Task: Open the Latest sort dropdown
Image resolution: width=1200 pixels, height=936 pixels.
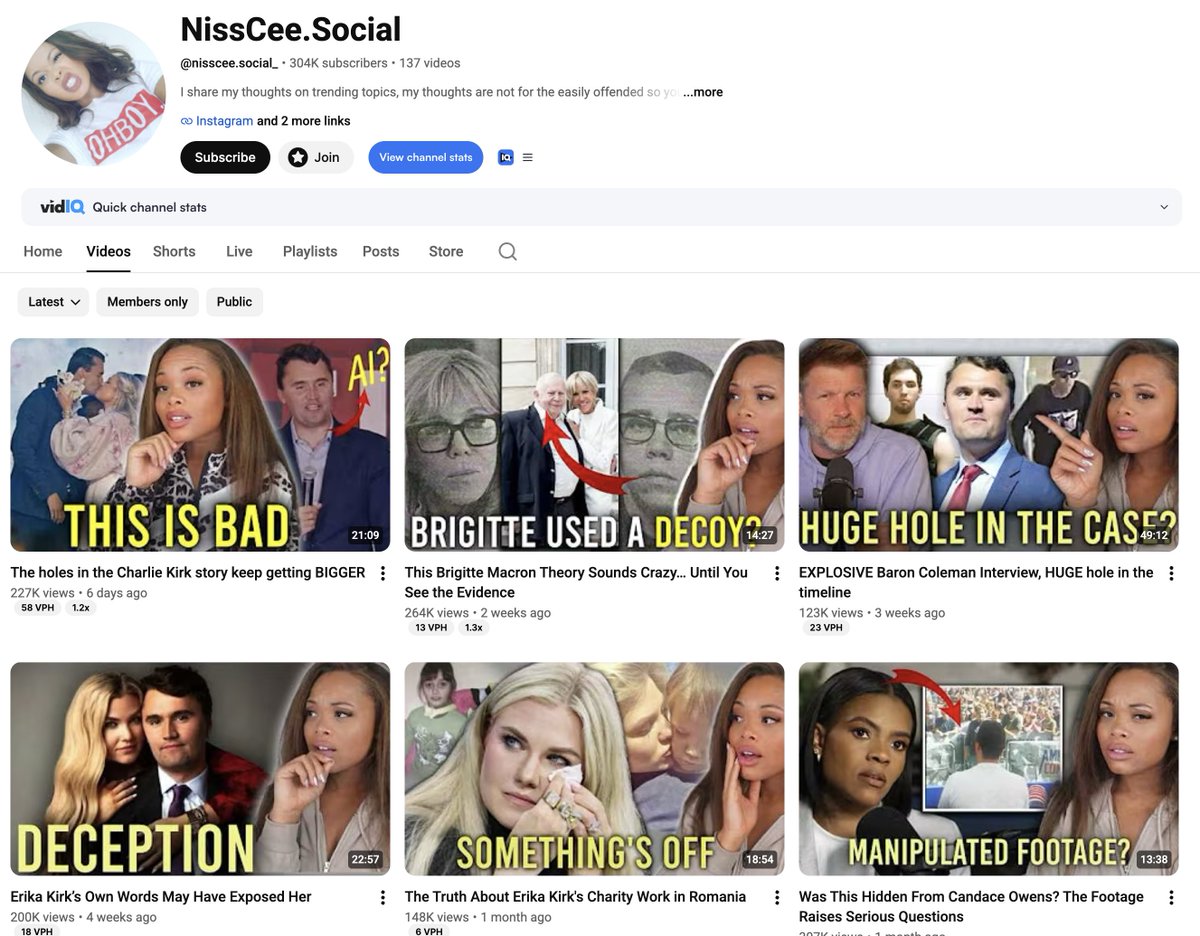Action: coord(54,302)
